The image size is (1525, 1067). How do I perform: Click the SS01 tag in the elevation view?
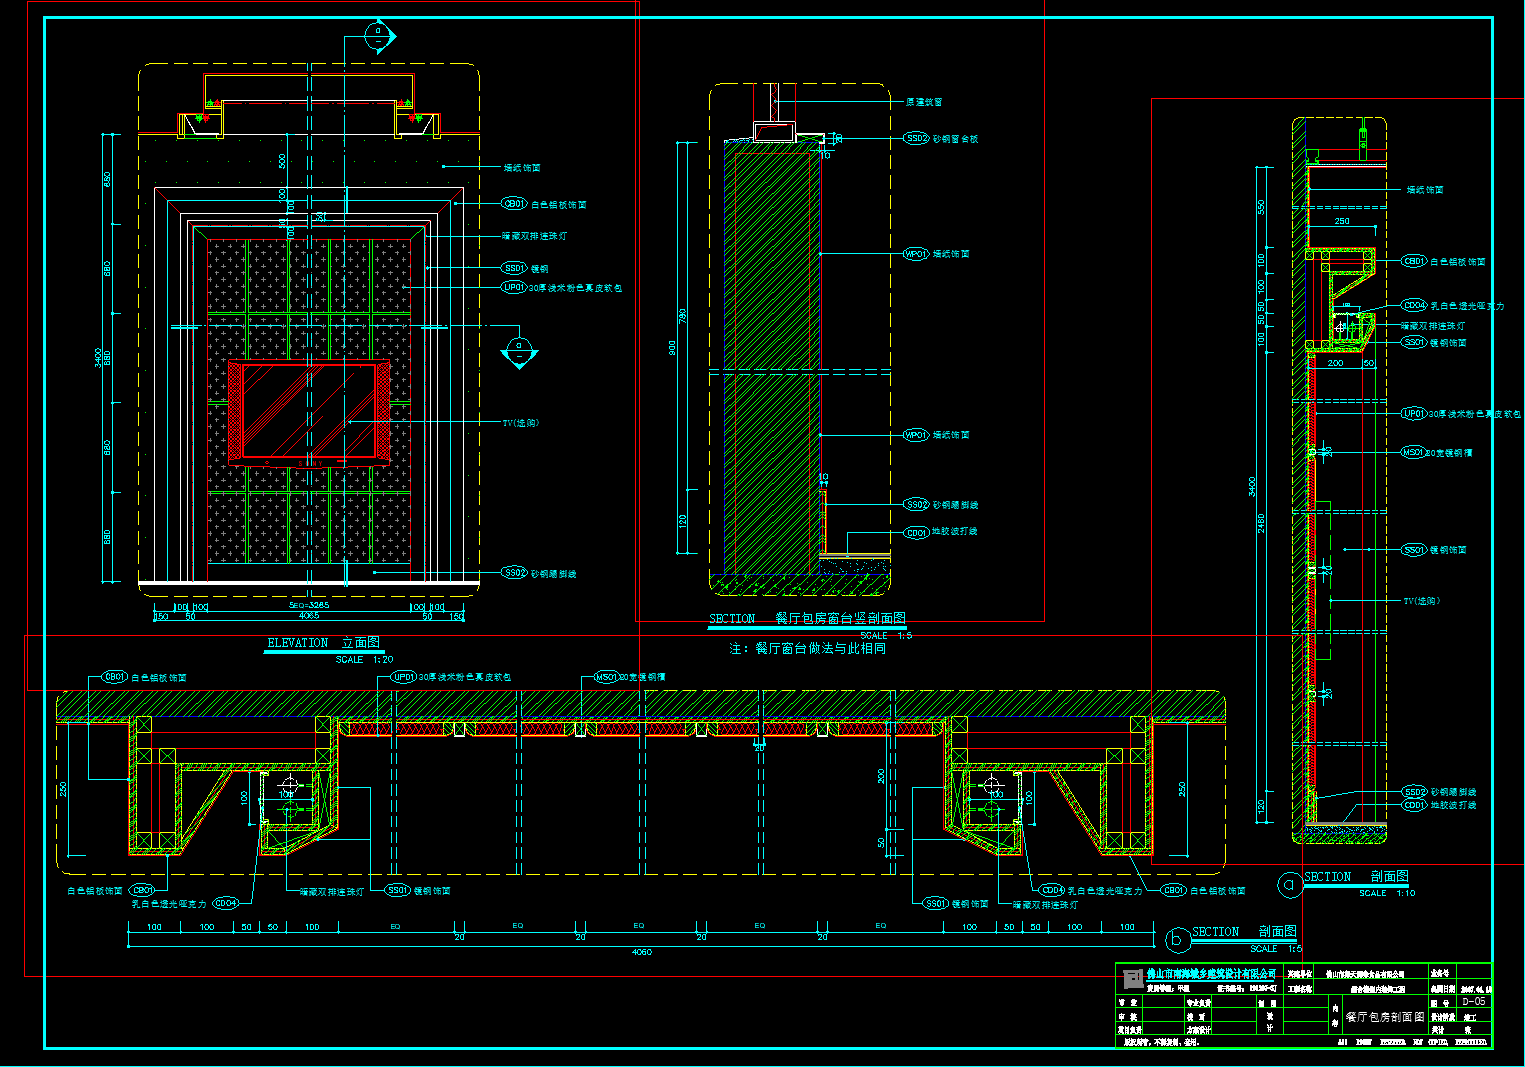(514, 268)
